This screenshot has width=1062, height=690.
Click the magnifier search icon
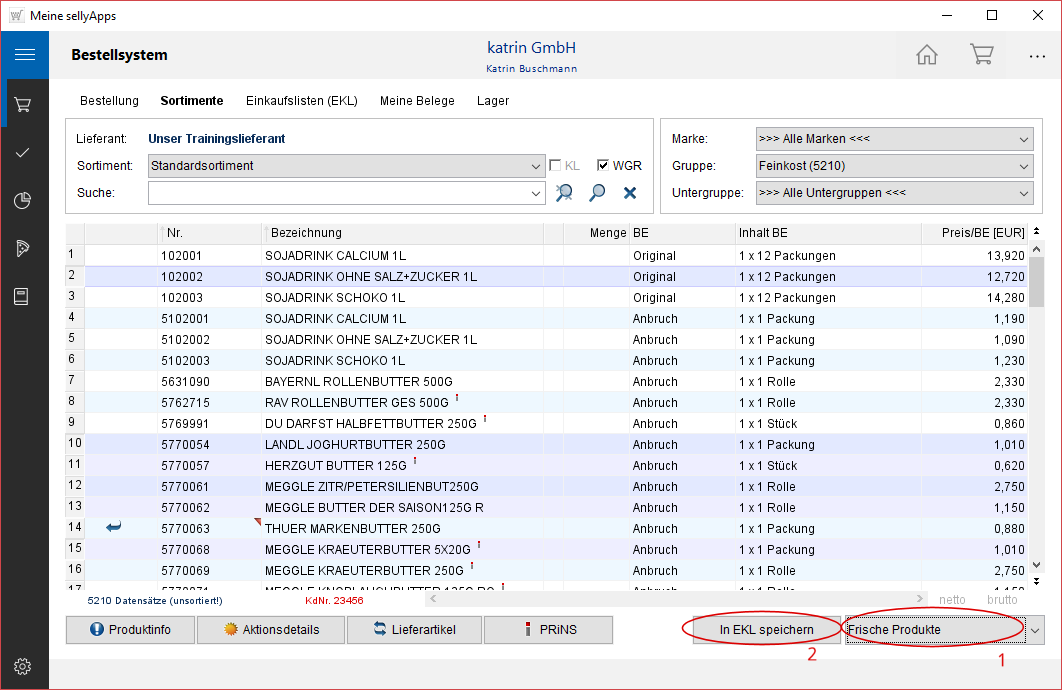pyautogui.click(x=598, y=193)
